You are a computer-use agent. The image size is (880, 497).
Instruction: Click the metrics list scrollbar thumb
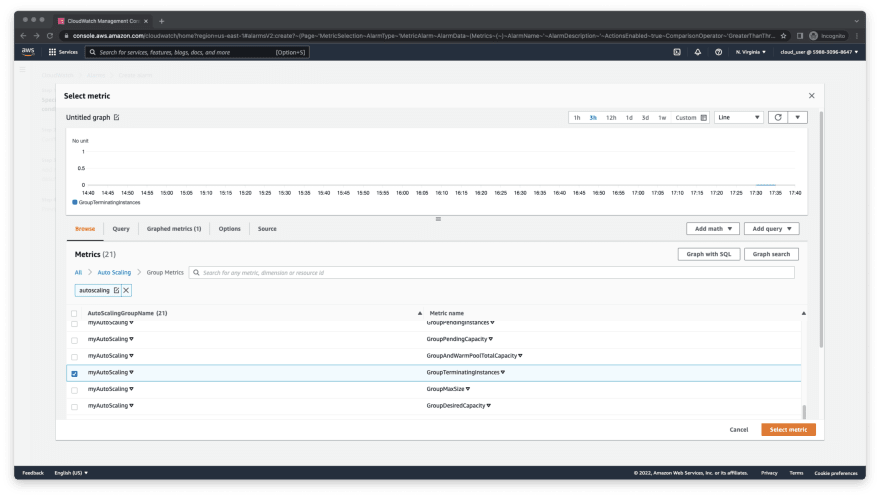tap(804, 412)
